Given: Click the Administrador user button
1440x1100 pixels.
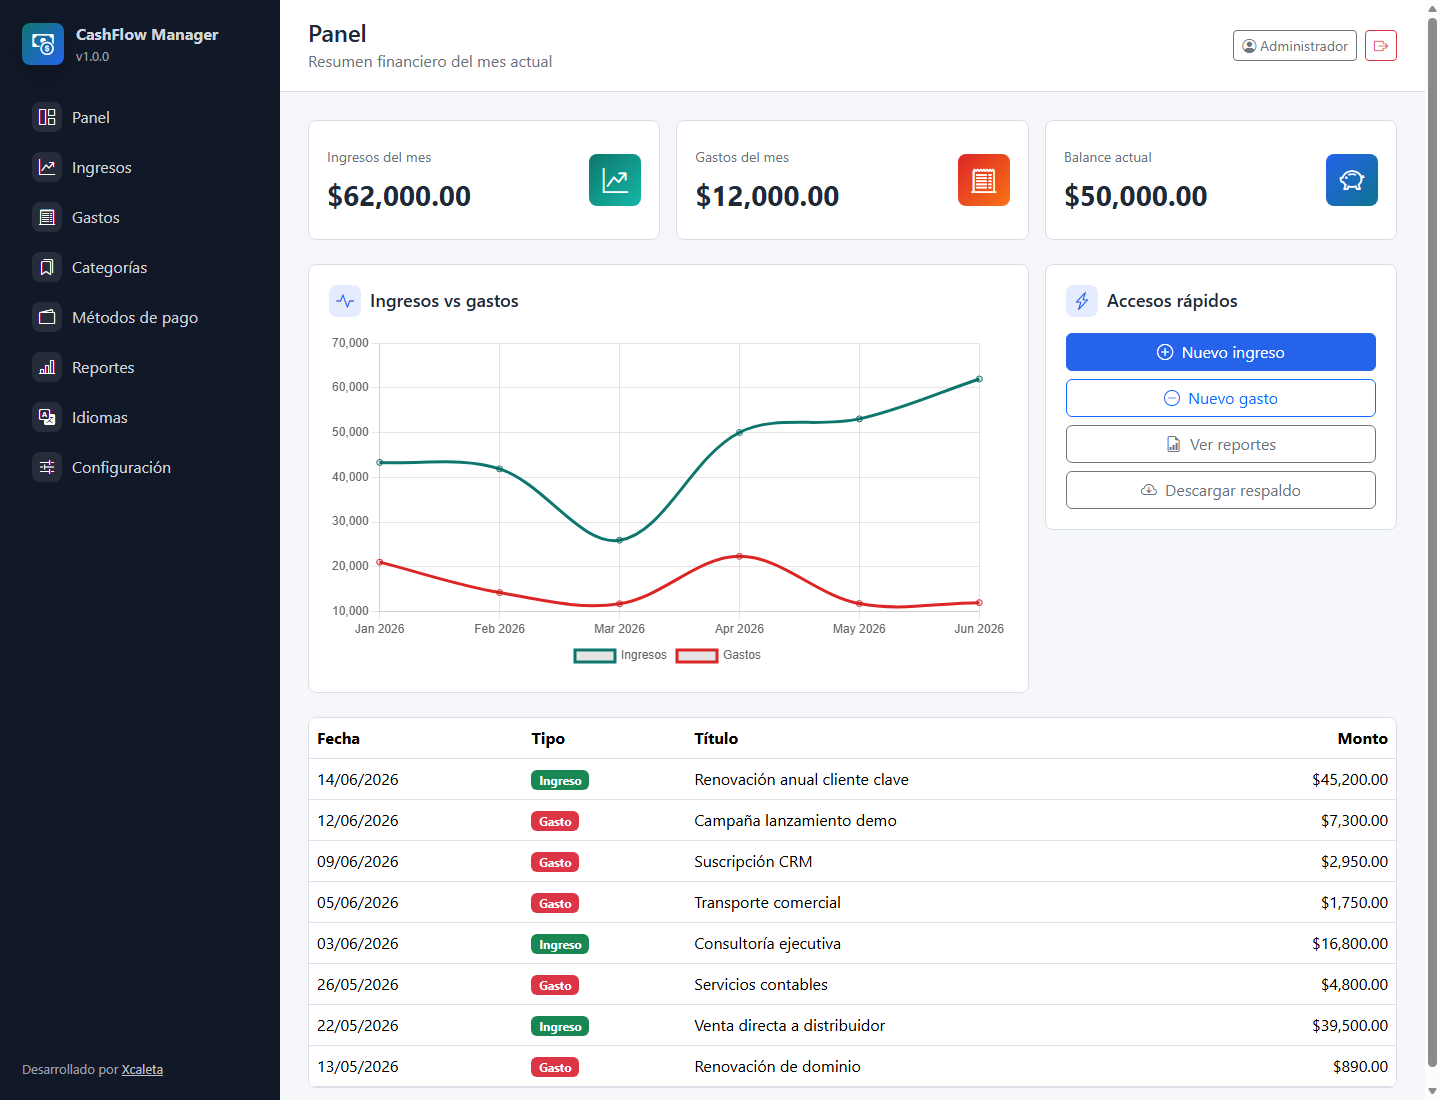Looking at the screenshot, I should point(1295,46).
